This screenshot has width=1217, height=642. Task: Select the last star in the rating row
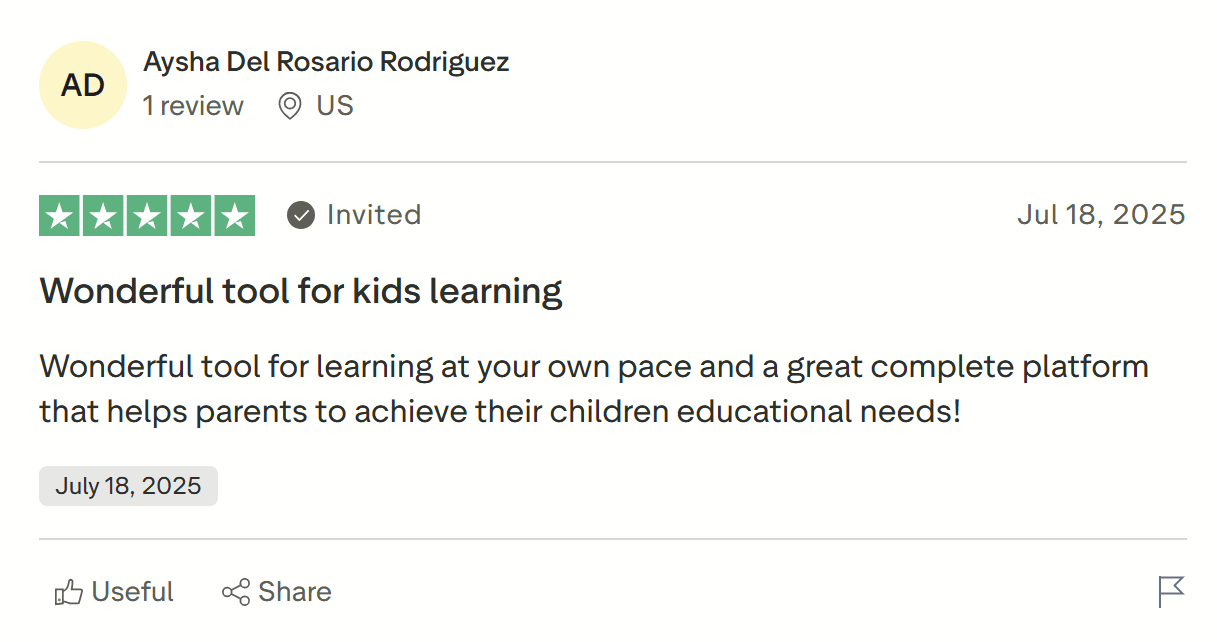[x=233, y=214]
